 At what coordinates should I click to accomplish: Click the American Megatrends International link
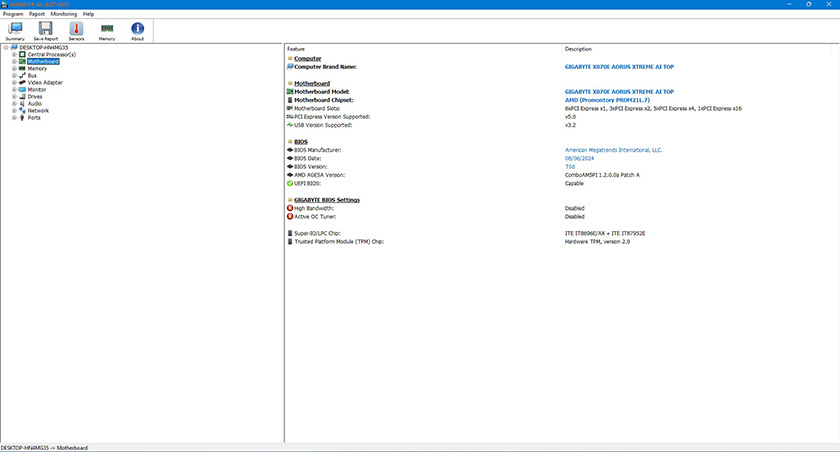[613, 150]
